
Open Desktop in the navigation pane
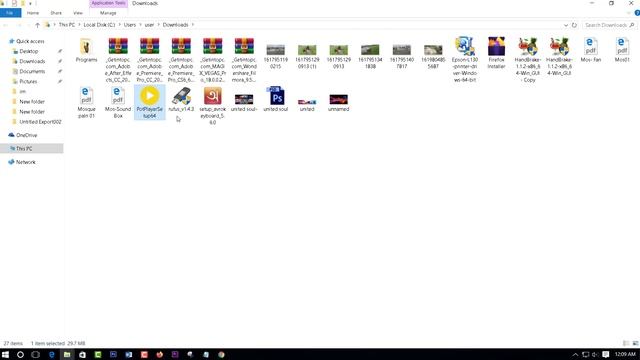29,51
